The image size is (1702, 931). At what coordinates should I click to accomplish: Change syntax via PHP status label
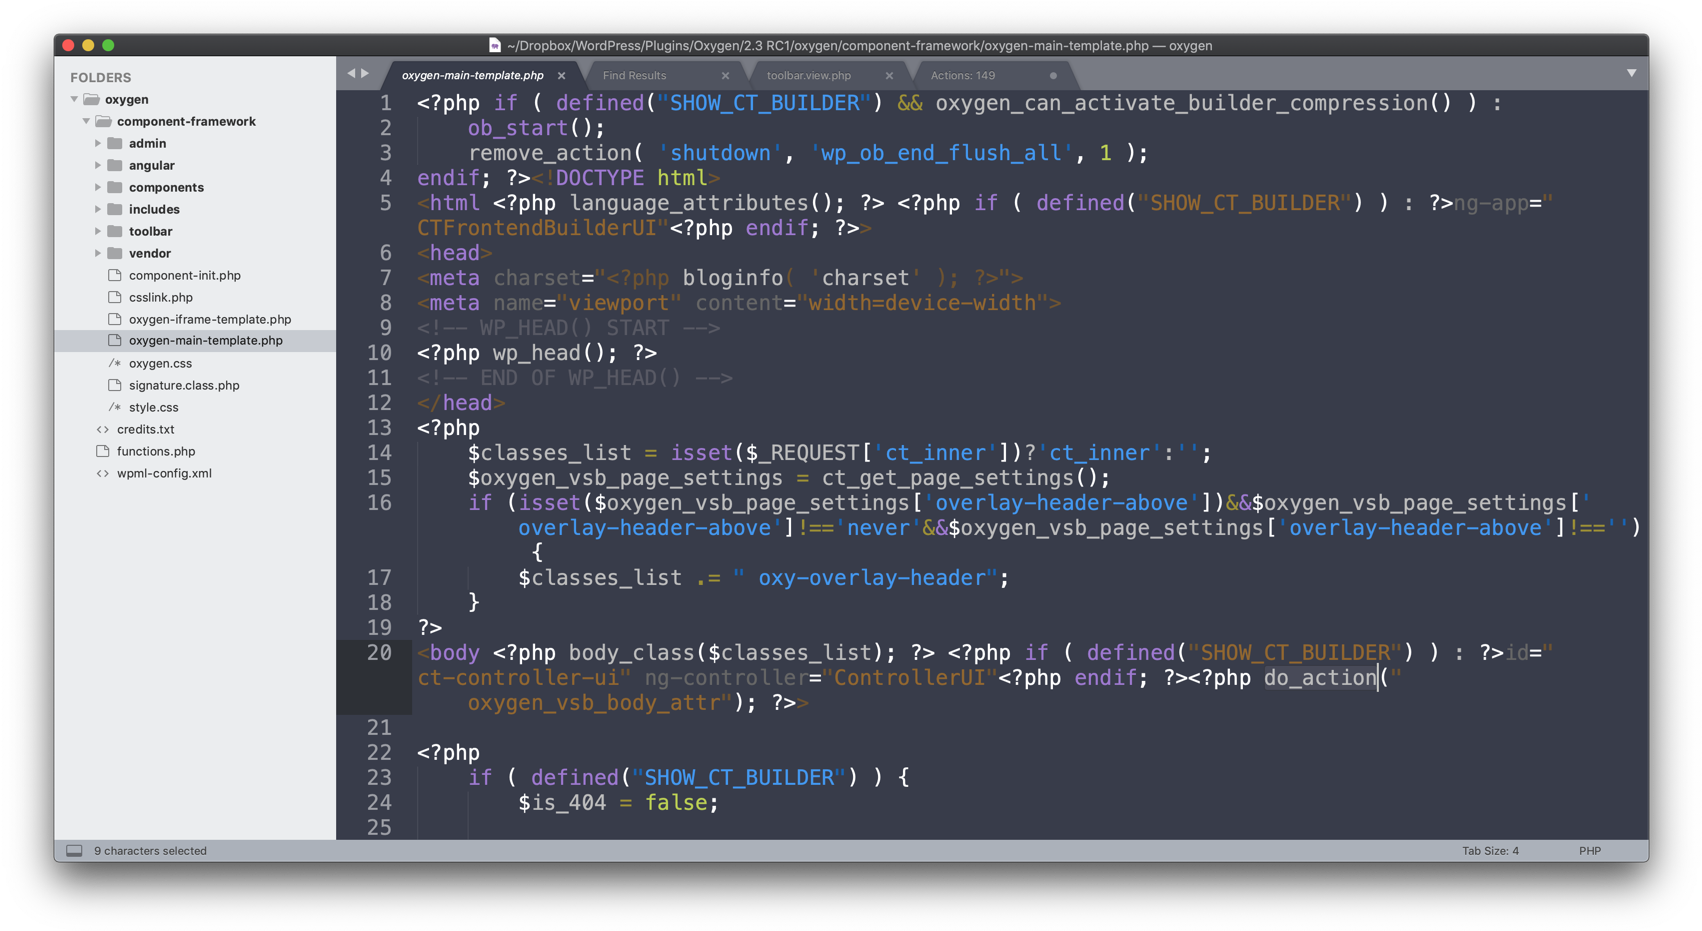(x=1590, y=851)
